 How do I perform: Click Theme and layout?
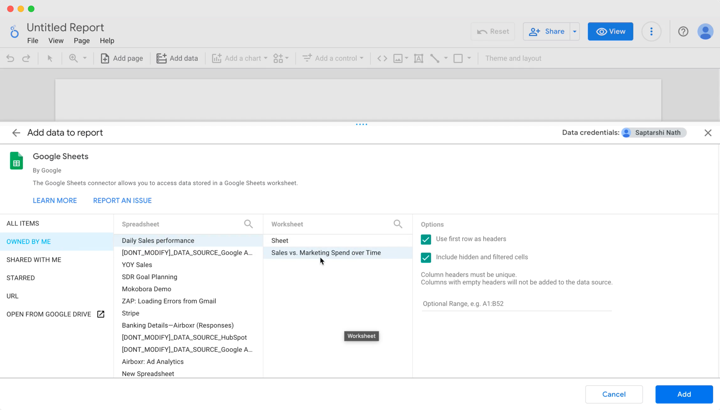513,58
